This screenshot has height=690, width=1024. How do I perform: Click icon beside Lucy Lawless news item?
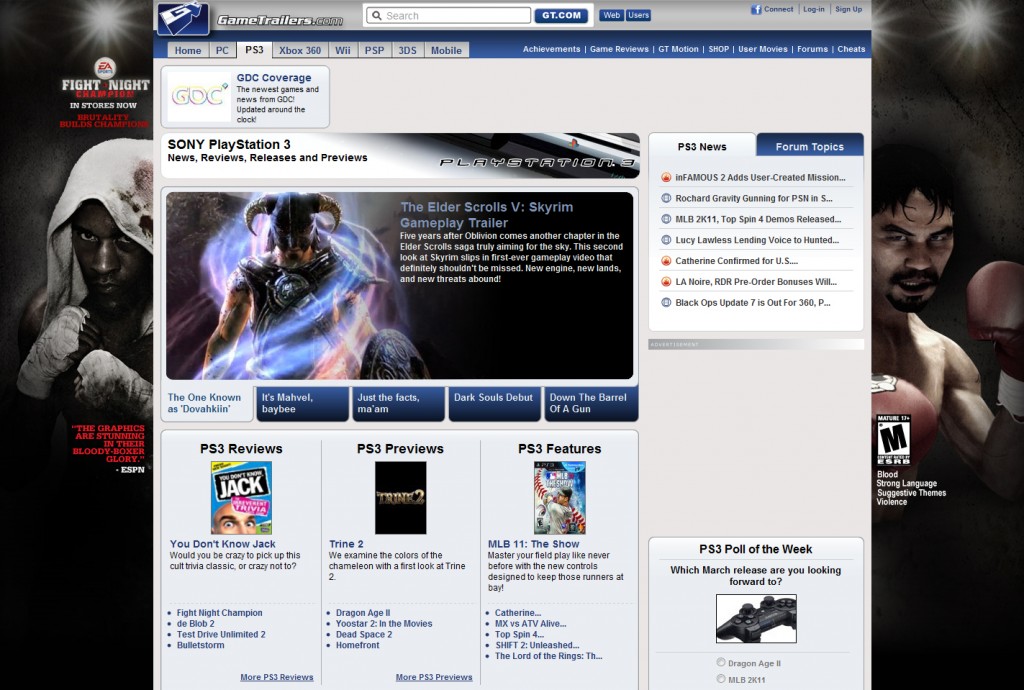coord(666,240)
